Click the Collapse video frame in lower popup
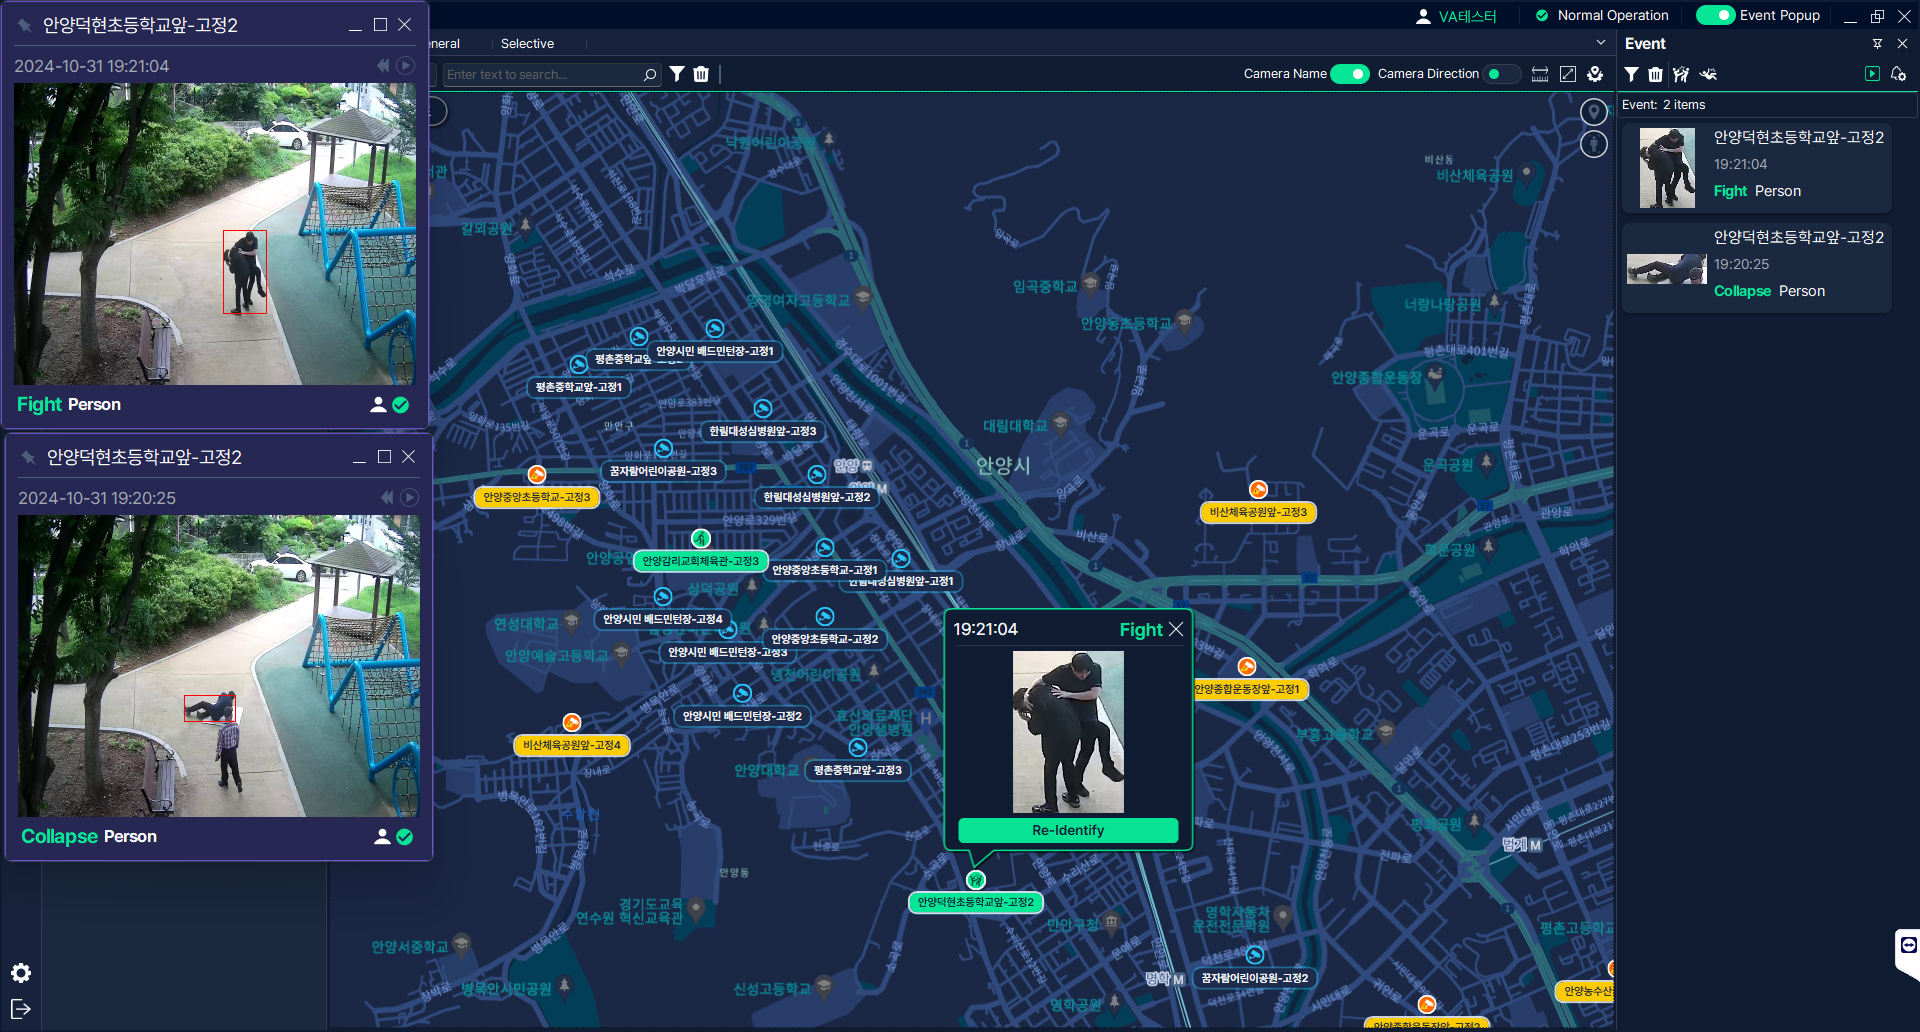Screen dimensions: 1920x1032 coord(219,666)
